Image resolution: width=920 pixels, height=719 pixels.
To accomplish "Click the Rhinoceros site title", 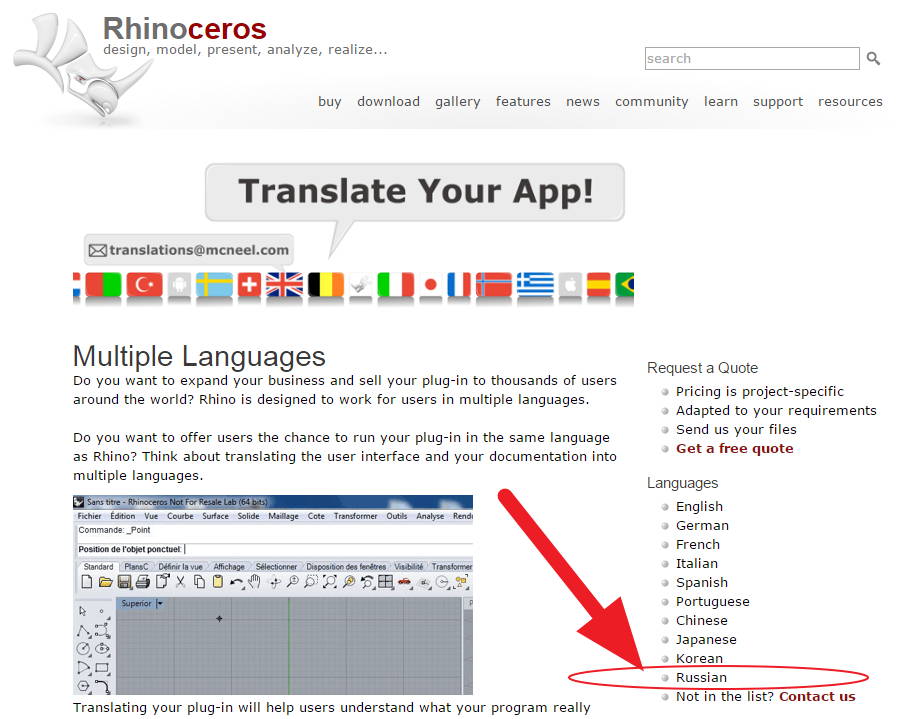I will [185, 28].
